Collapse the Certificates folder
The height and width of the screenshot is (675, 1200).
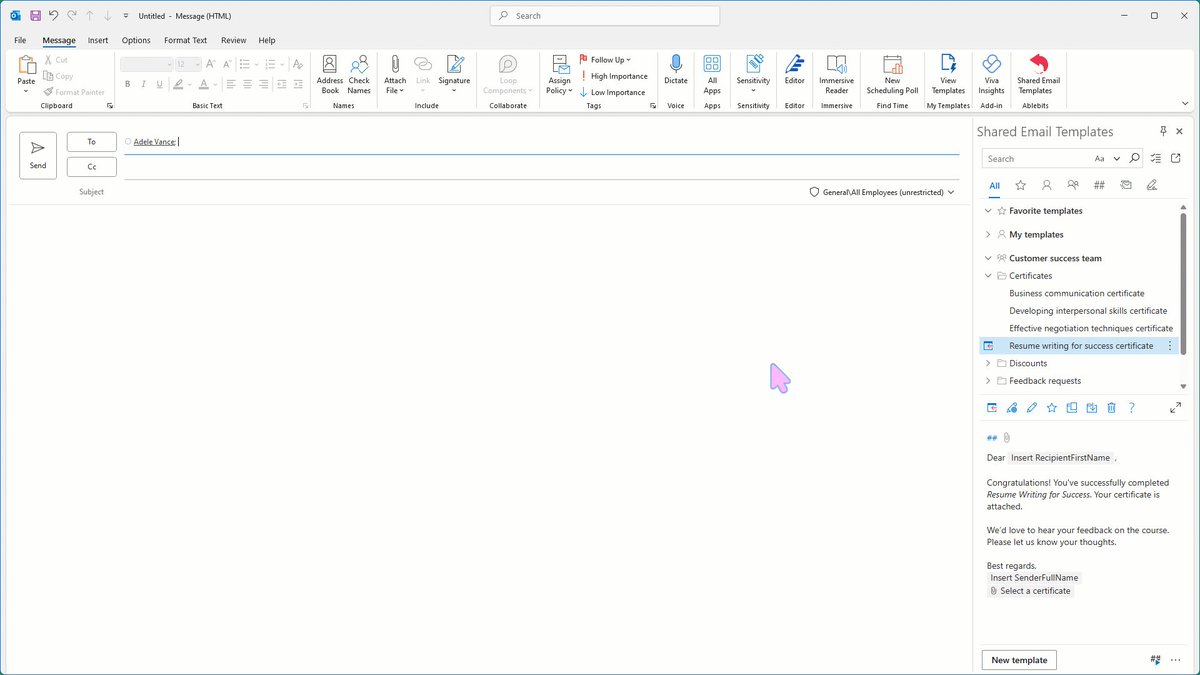point(988,276)
